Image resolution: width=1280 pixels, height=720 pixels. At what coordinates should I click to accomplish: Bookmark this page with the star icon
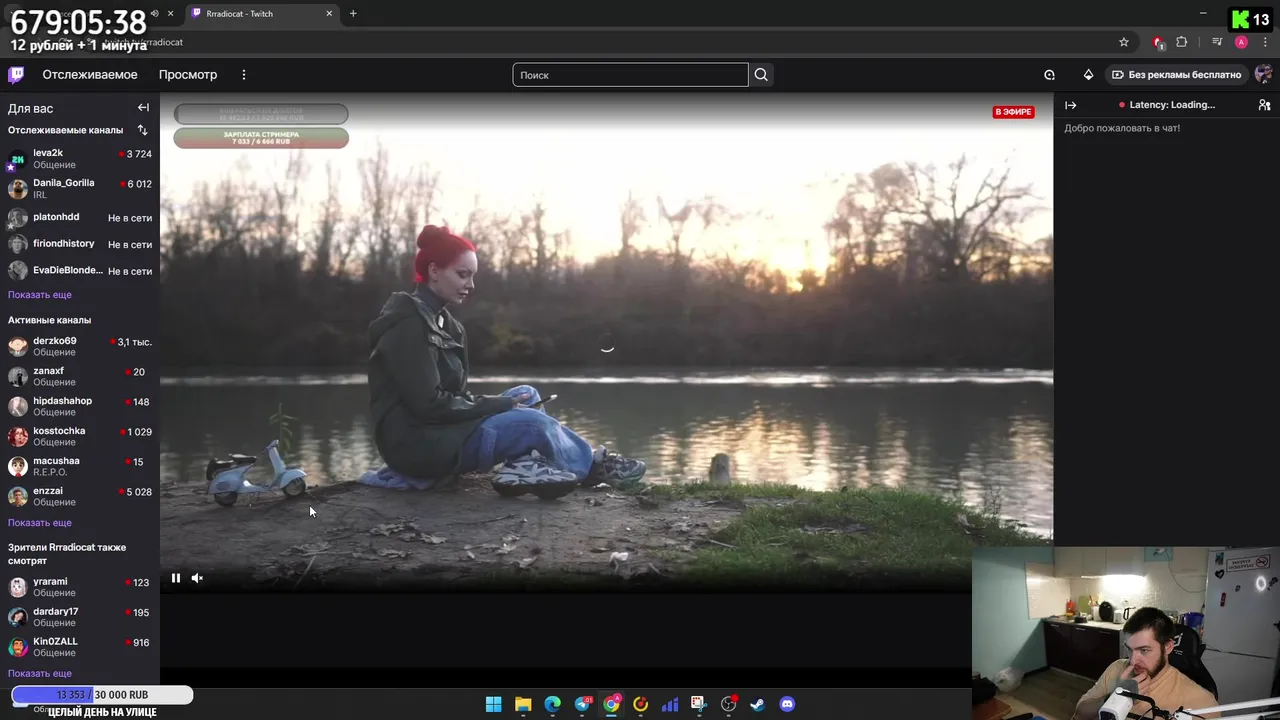[x=1124, y=42]
